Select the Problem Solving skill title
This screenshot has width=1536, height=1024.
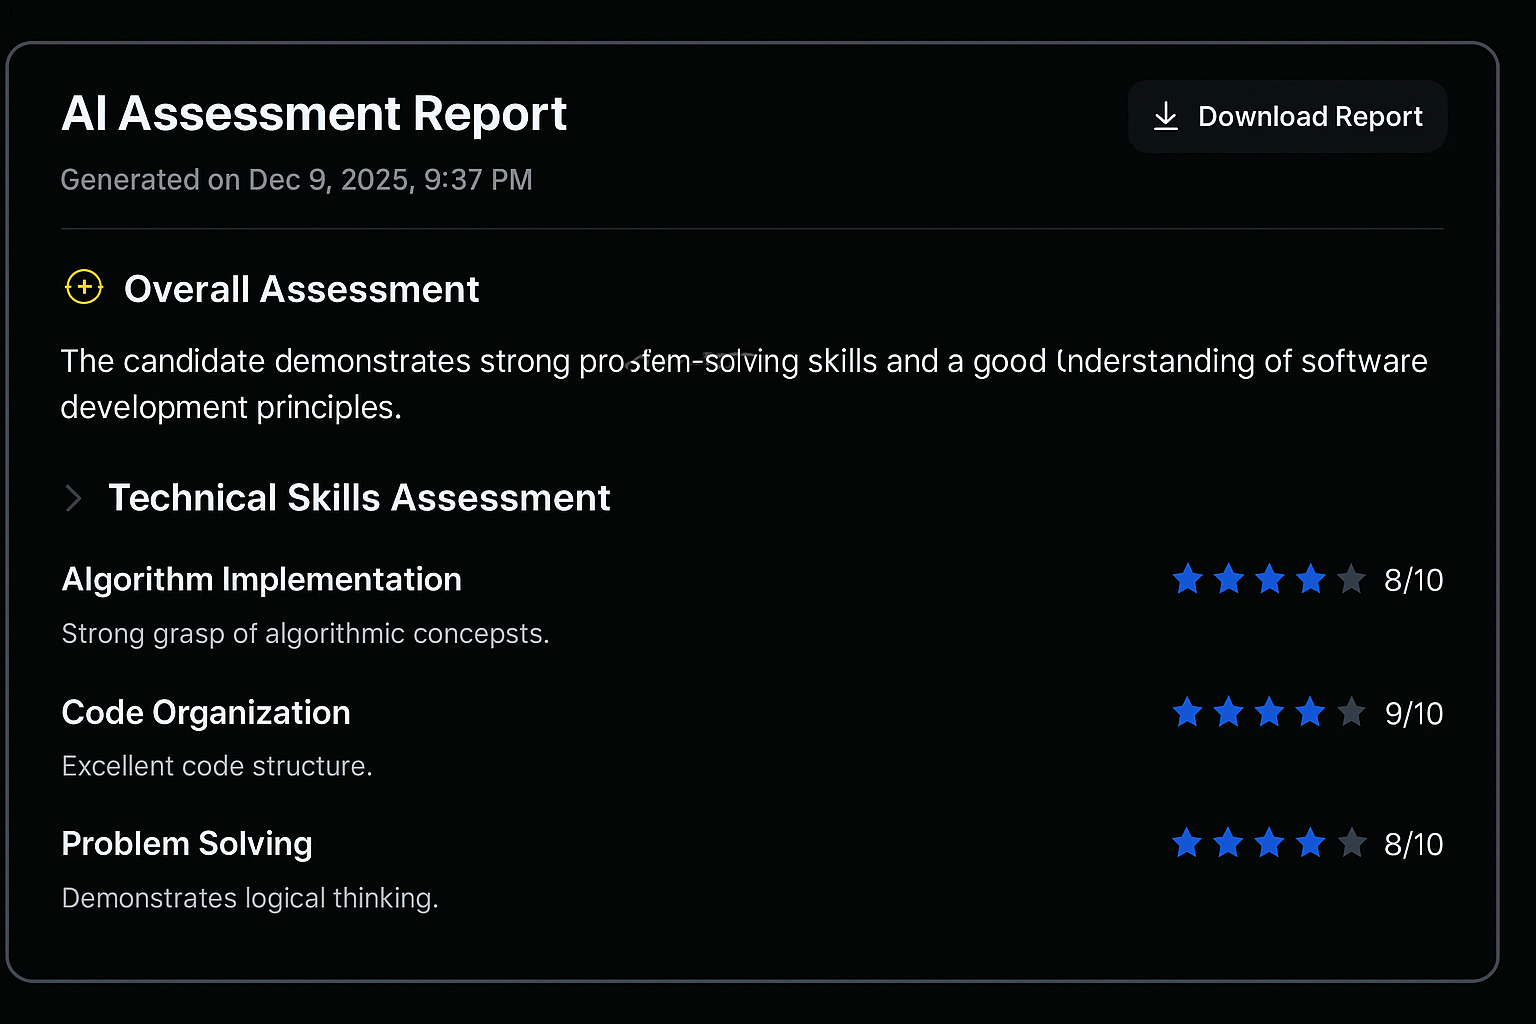[187, 844]
